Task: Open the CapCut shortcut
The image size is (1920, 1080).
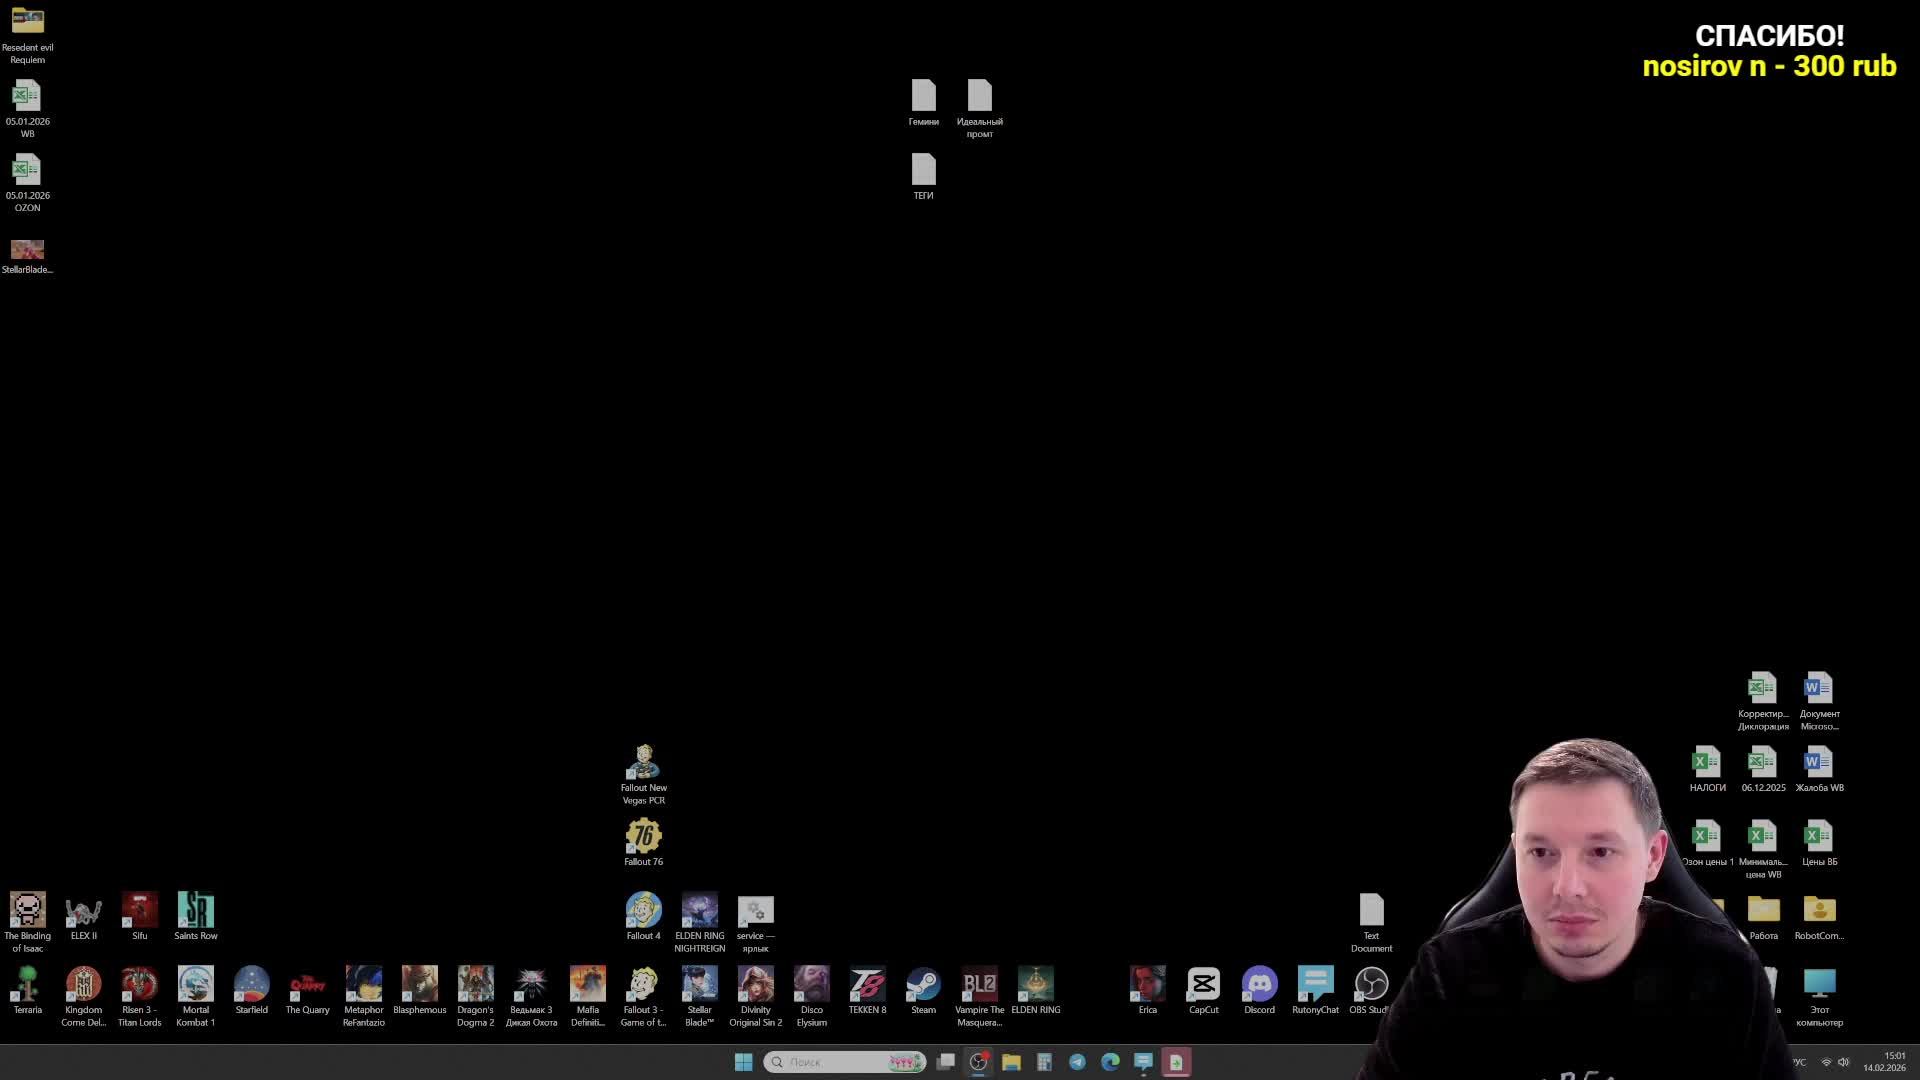Action: pos(1203,985)
